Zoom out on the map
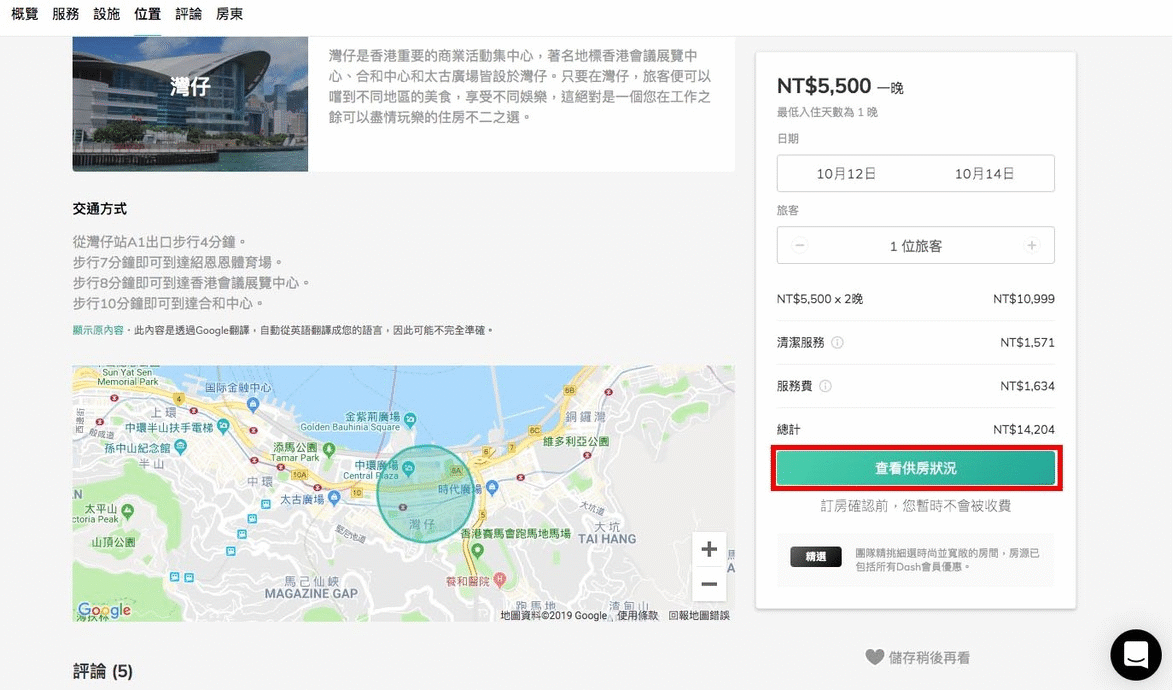1173x690 pixels. 709,584
